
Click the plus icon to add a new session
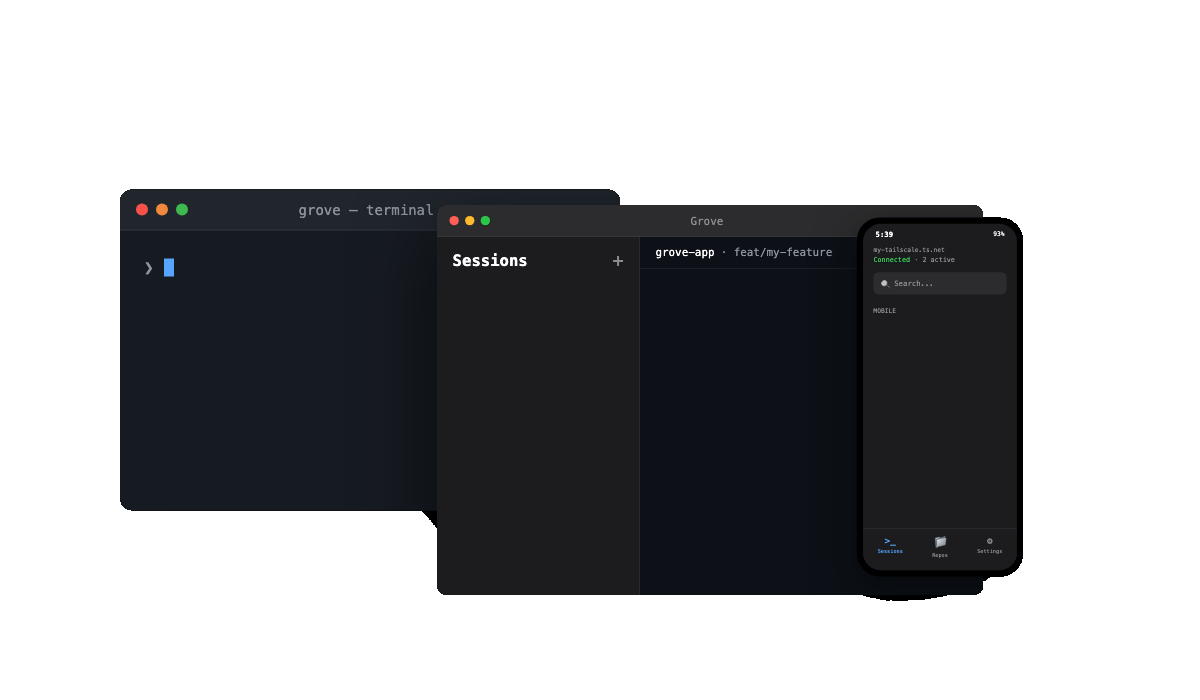point(618,261)
